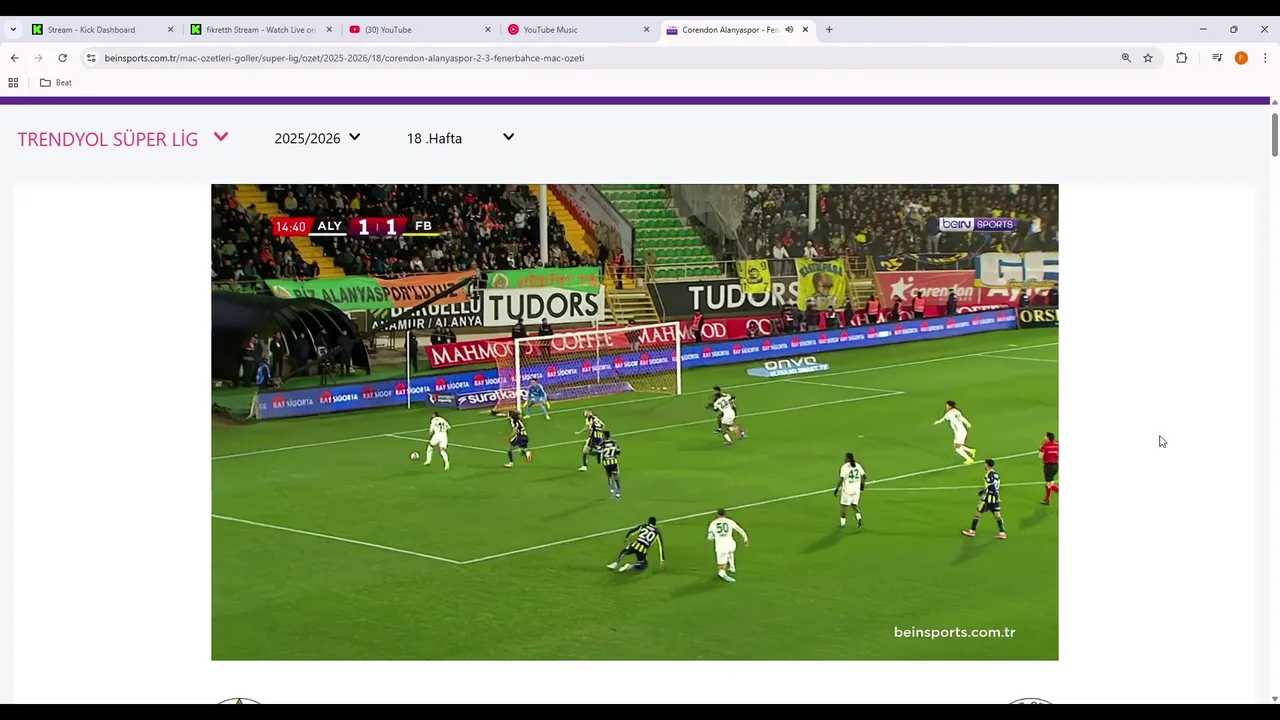
Task: Close the fikretth Stream tab
Action: coord(329,30)
